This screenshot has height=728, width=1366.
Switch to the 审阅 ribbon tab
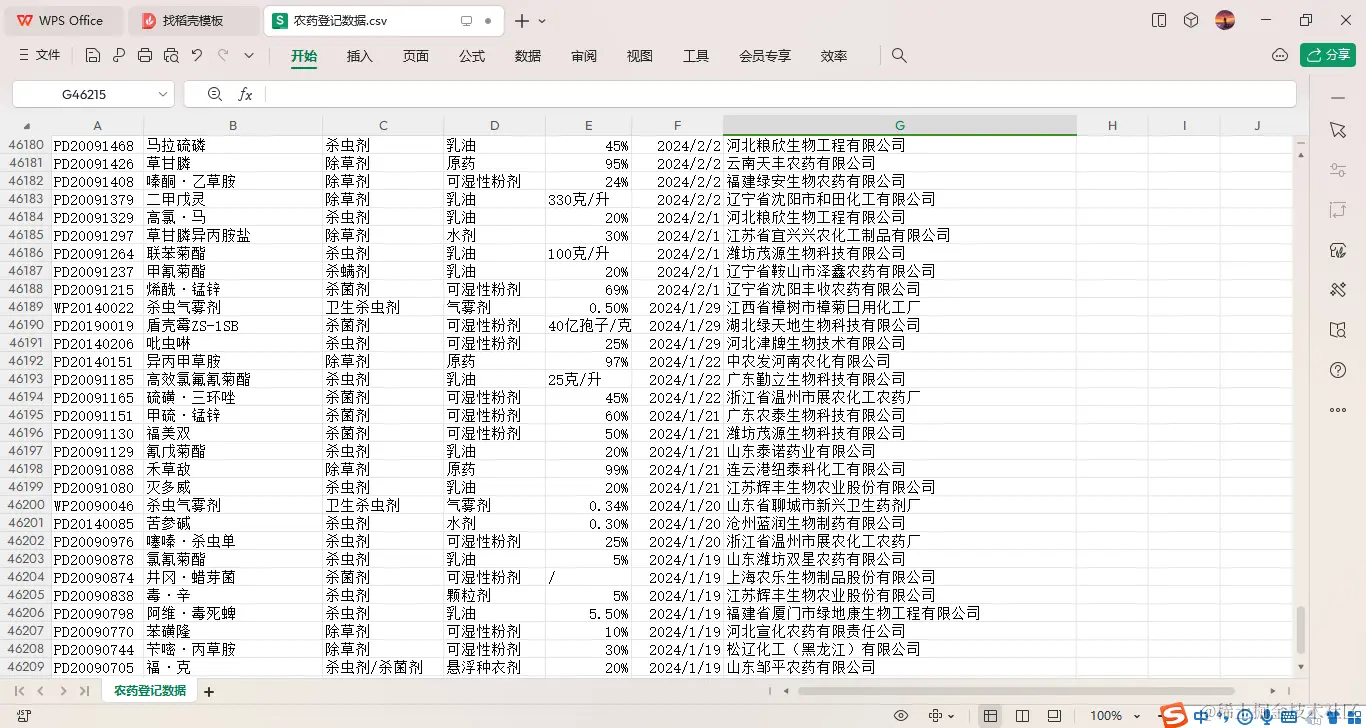point(584,56)
